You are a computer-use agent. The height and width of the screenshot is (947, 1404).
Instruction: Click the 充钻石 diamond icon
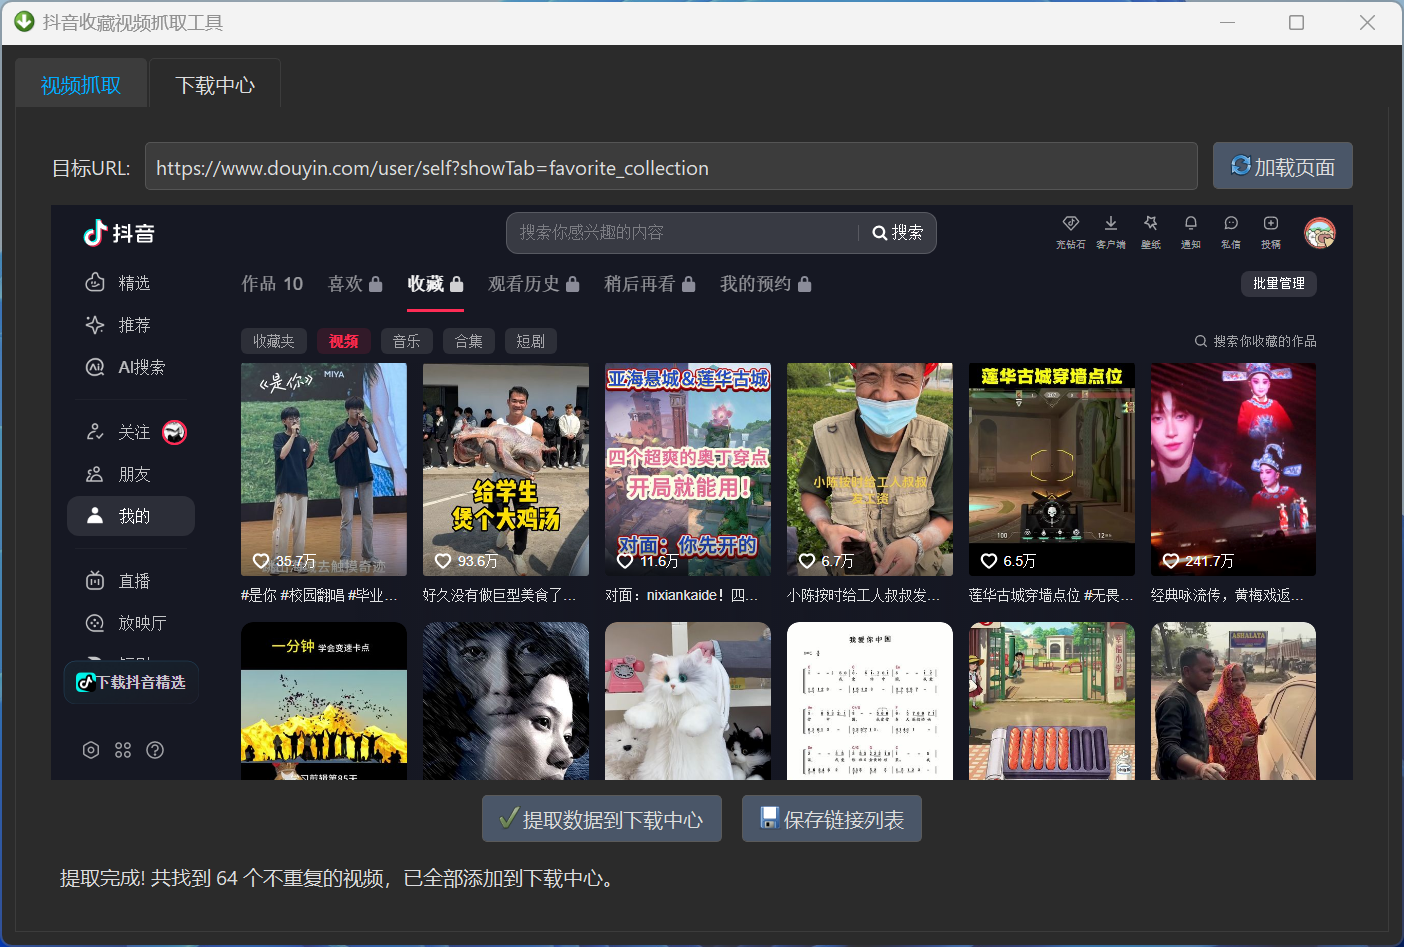coord(1070,224)
